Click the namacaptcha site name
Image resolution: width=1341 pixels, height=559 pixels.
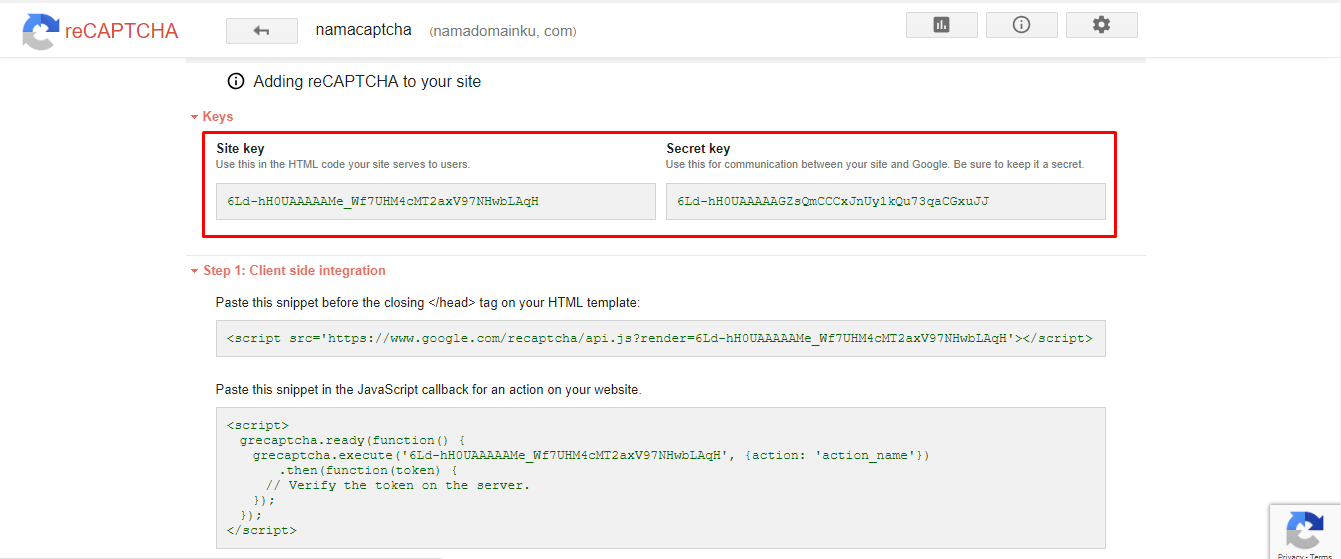tap(363, 30)
